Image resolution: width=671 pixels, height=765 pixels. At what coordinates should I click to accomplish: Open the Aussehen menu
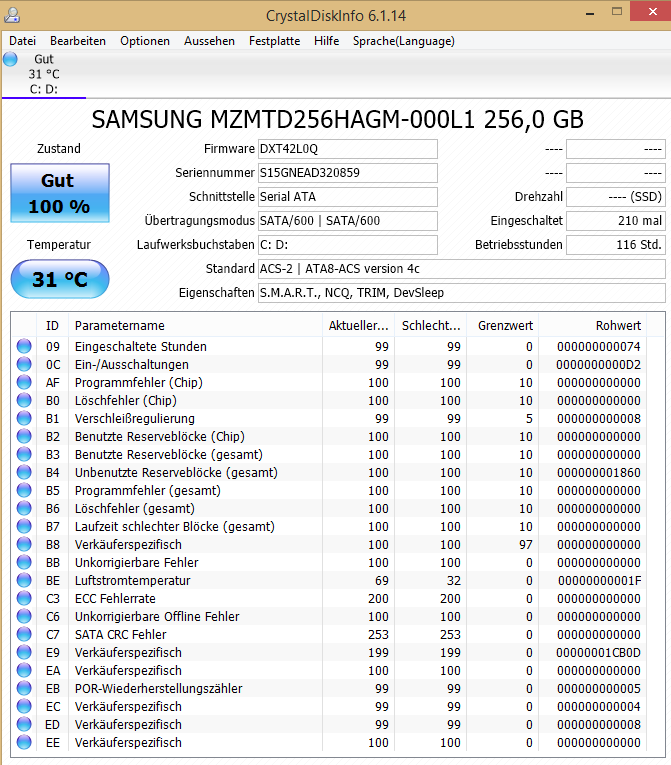(209, 41)
